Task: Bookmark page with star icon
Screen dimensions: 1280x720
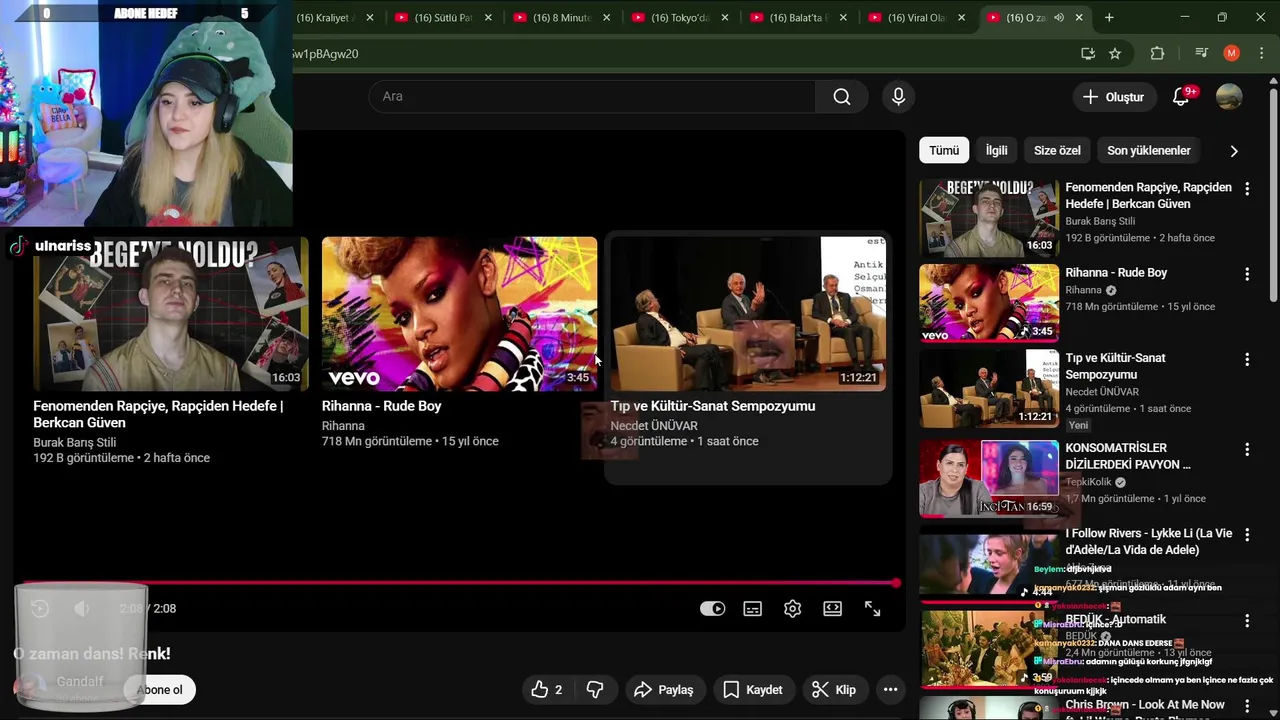Action: tap(1115, 54)
